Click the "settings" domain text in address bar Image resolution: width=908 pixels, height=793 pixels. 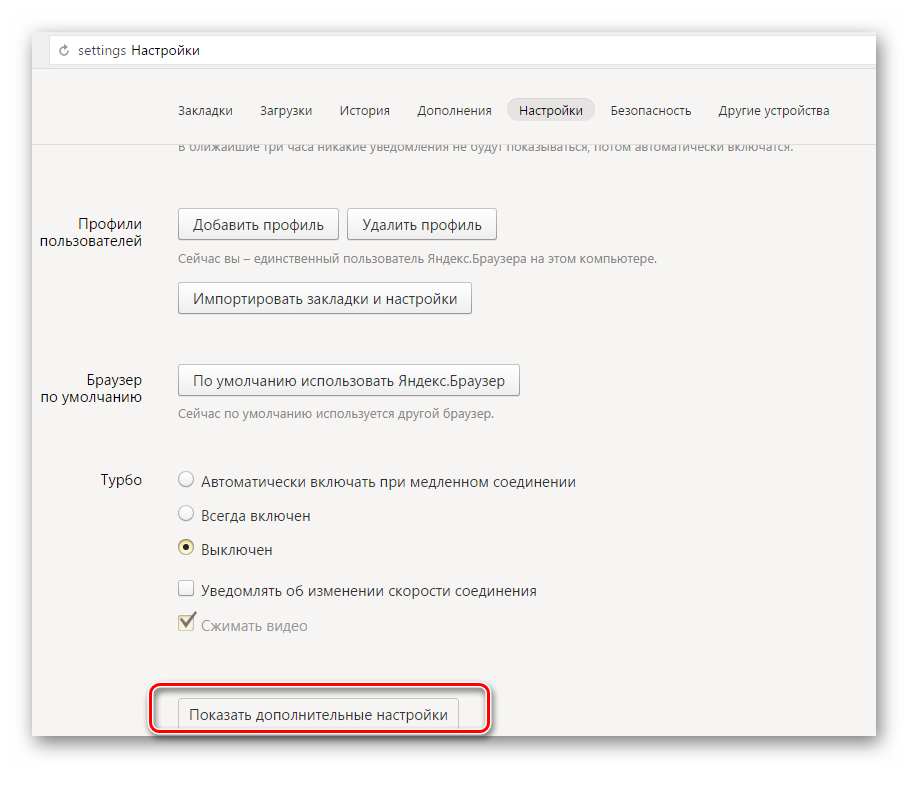(x=102, y=50)
